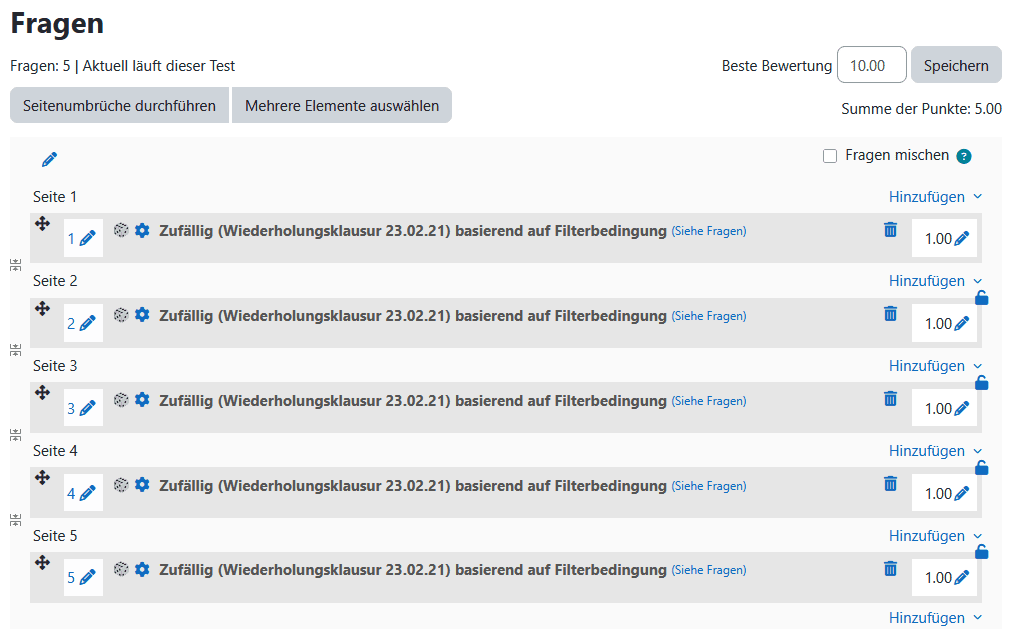Click dice icon of question 1
This screenshot has height=644, width=1010.
click(x=121, y=231)
